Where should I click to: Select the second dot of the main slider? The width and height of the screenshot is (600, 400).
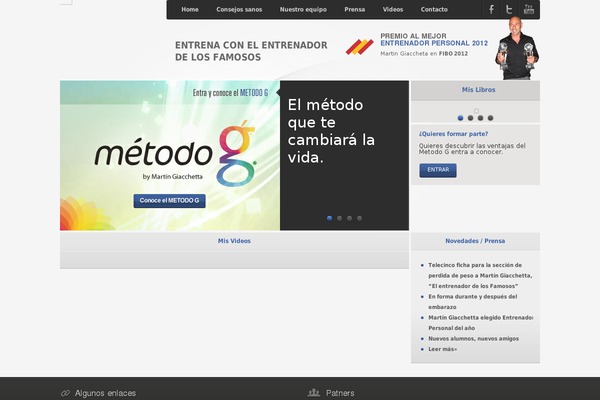point(339,218)
